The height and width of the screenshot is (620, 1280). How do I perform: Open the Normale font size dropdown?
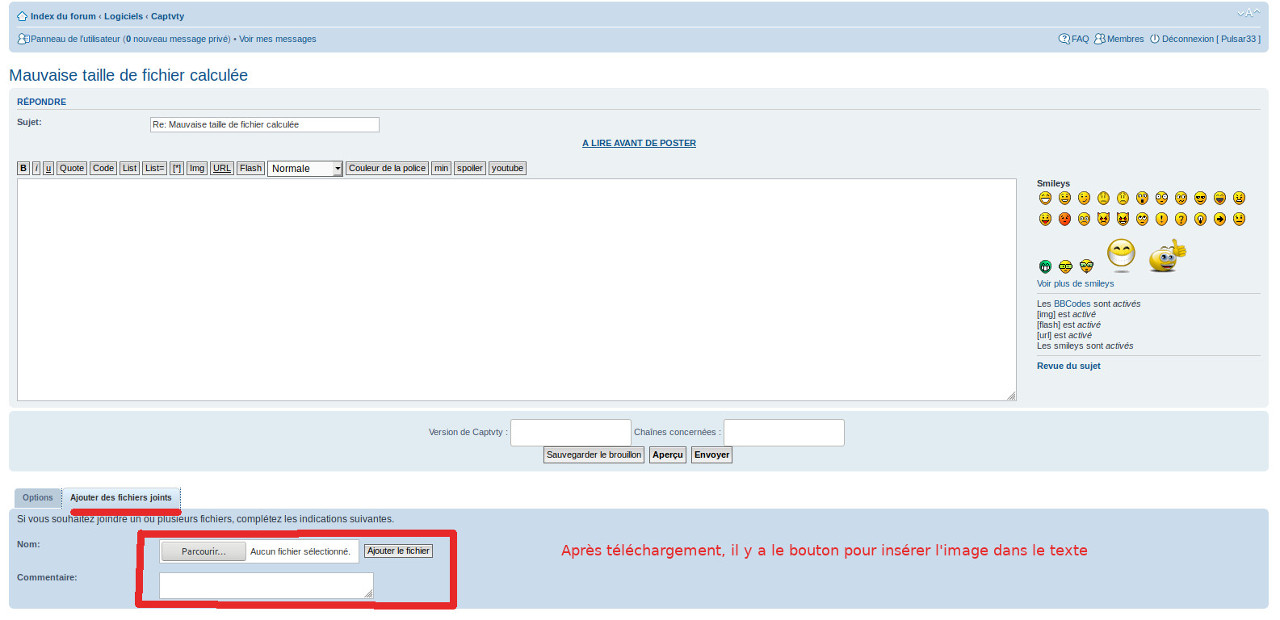click(305, 169)
